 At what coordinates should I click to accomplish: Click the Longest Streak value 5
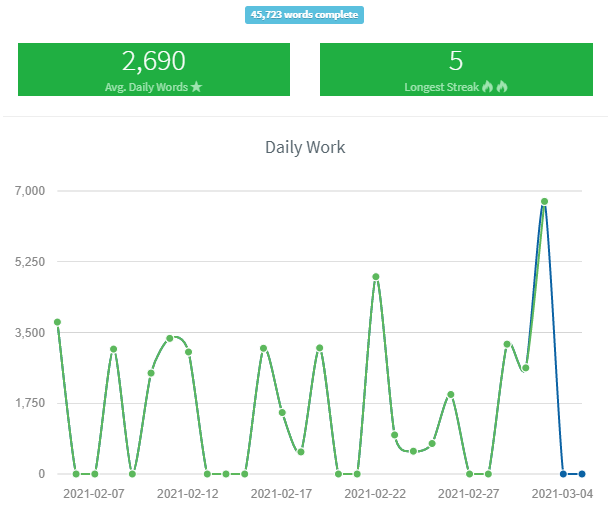(456, 61)
